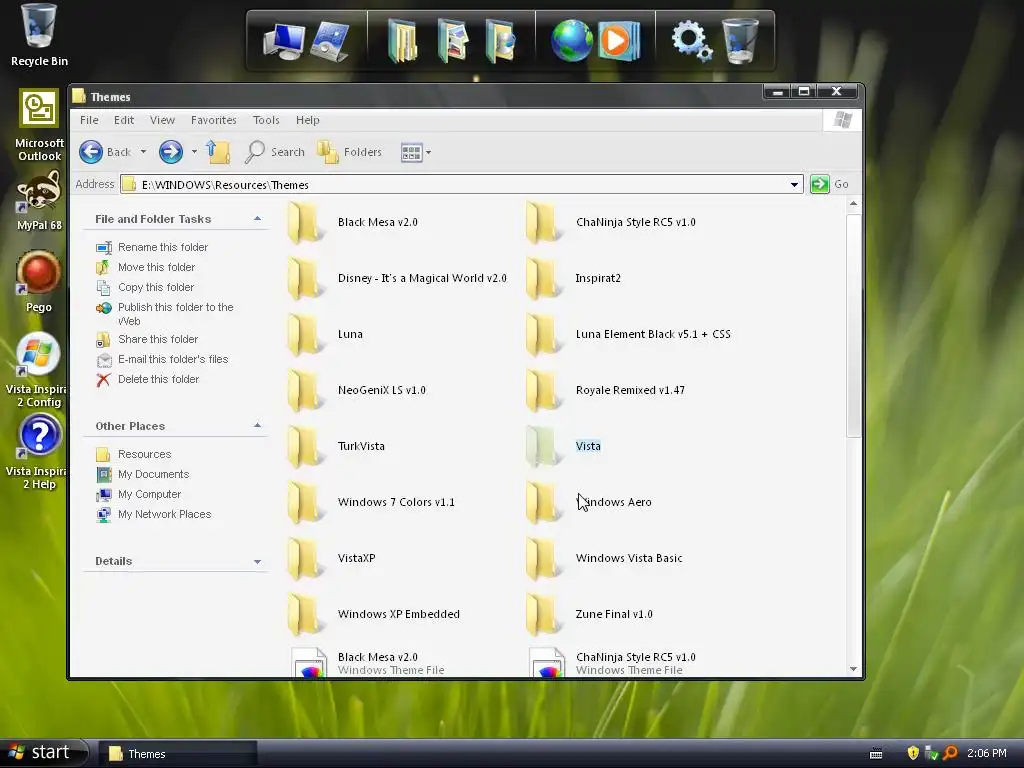1024x768 pixels.
Task: Go to My Computer in Other Places
Action: pos(138,494)
